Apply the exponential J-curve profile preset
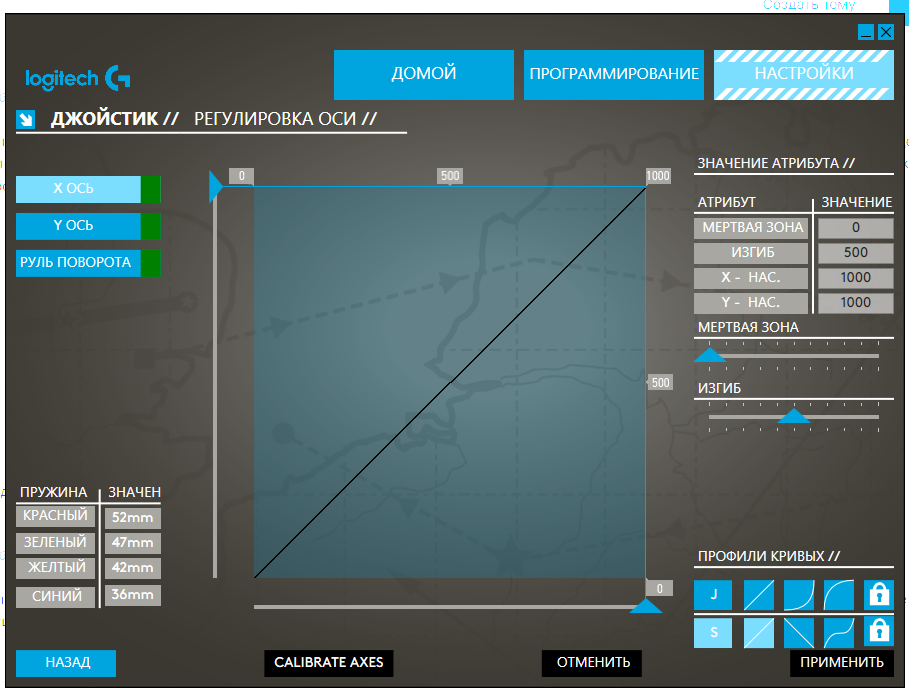The image size is (909, 698). pos(799,595)
